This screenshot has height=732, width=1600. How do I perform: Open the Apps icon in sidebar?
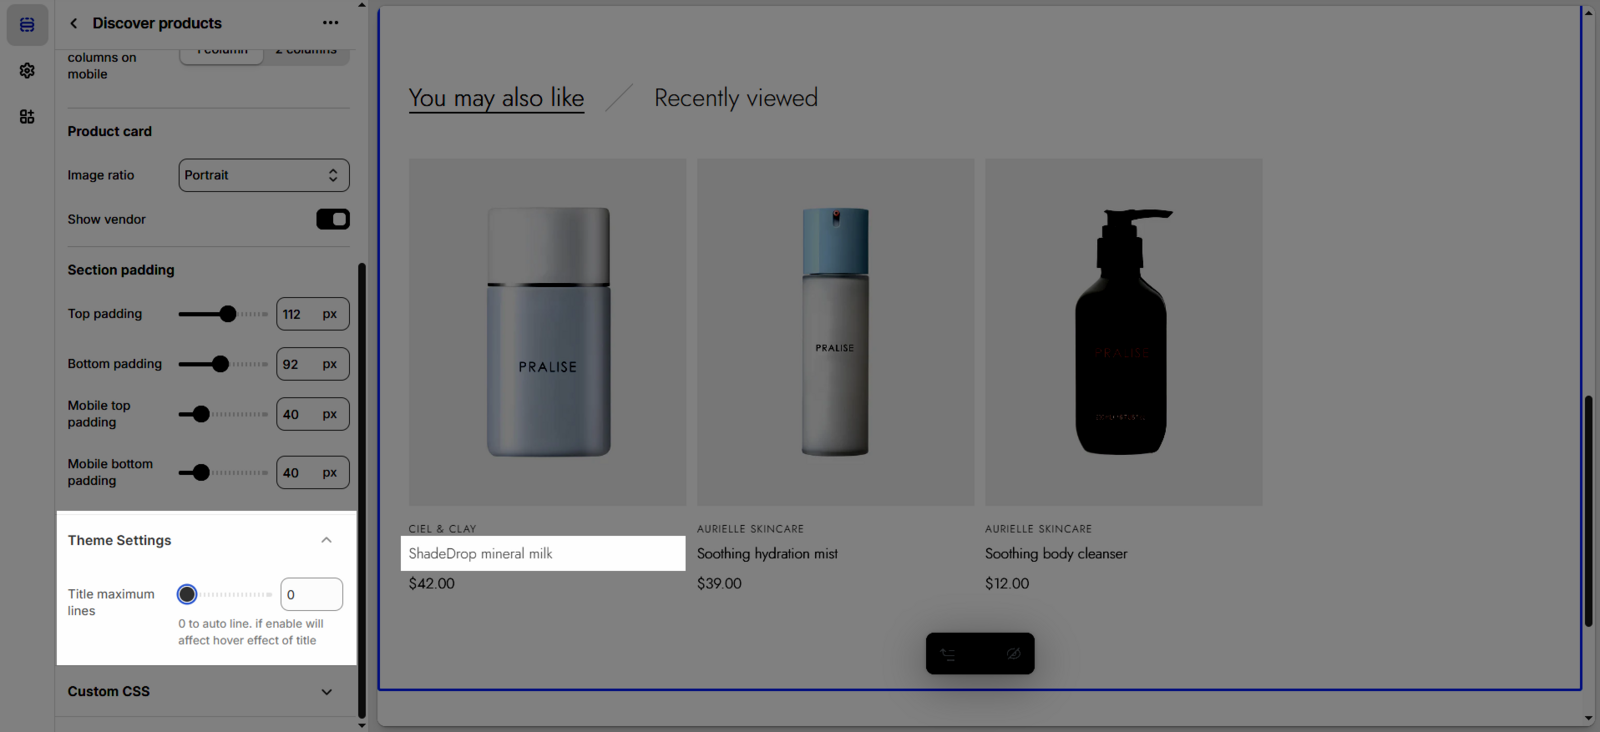click(x=27, y=117)
